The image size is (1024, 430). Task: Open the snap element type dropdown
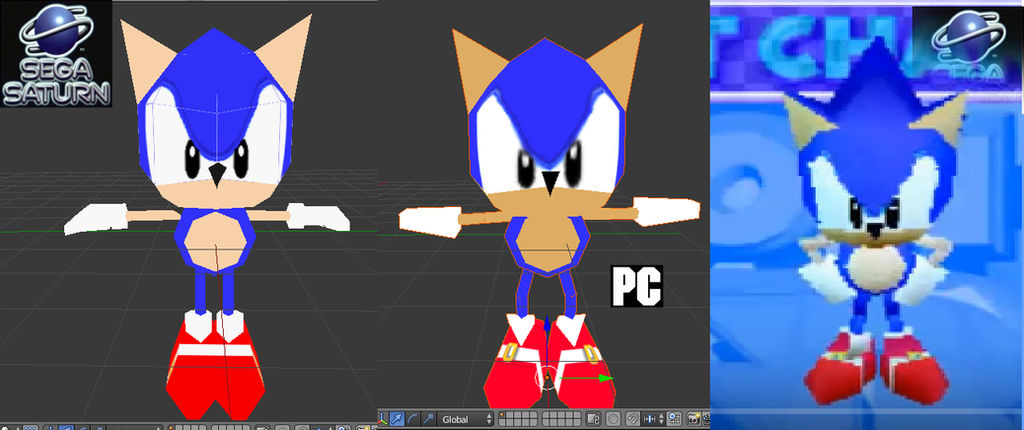click(x=653, y=419)
